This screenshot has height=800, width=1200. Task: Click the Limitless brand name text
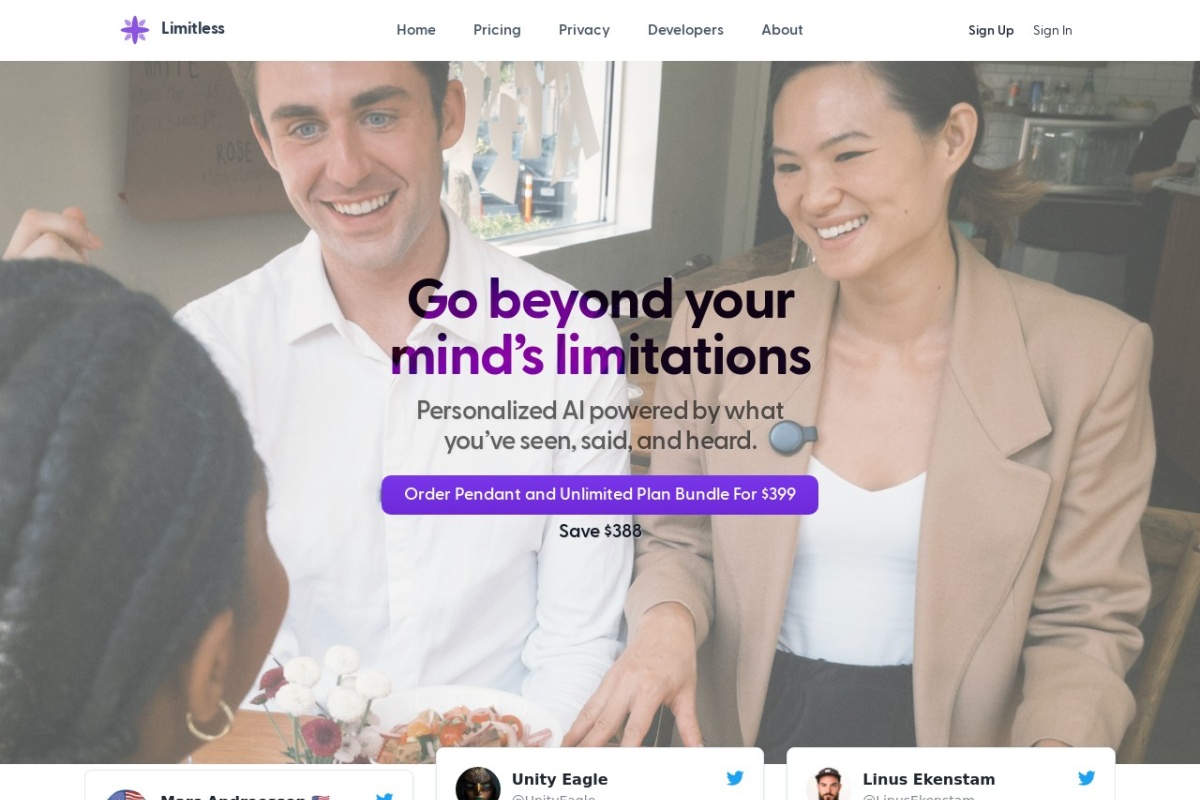click(193, 28)
